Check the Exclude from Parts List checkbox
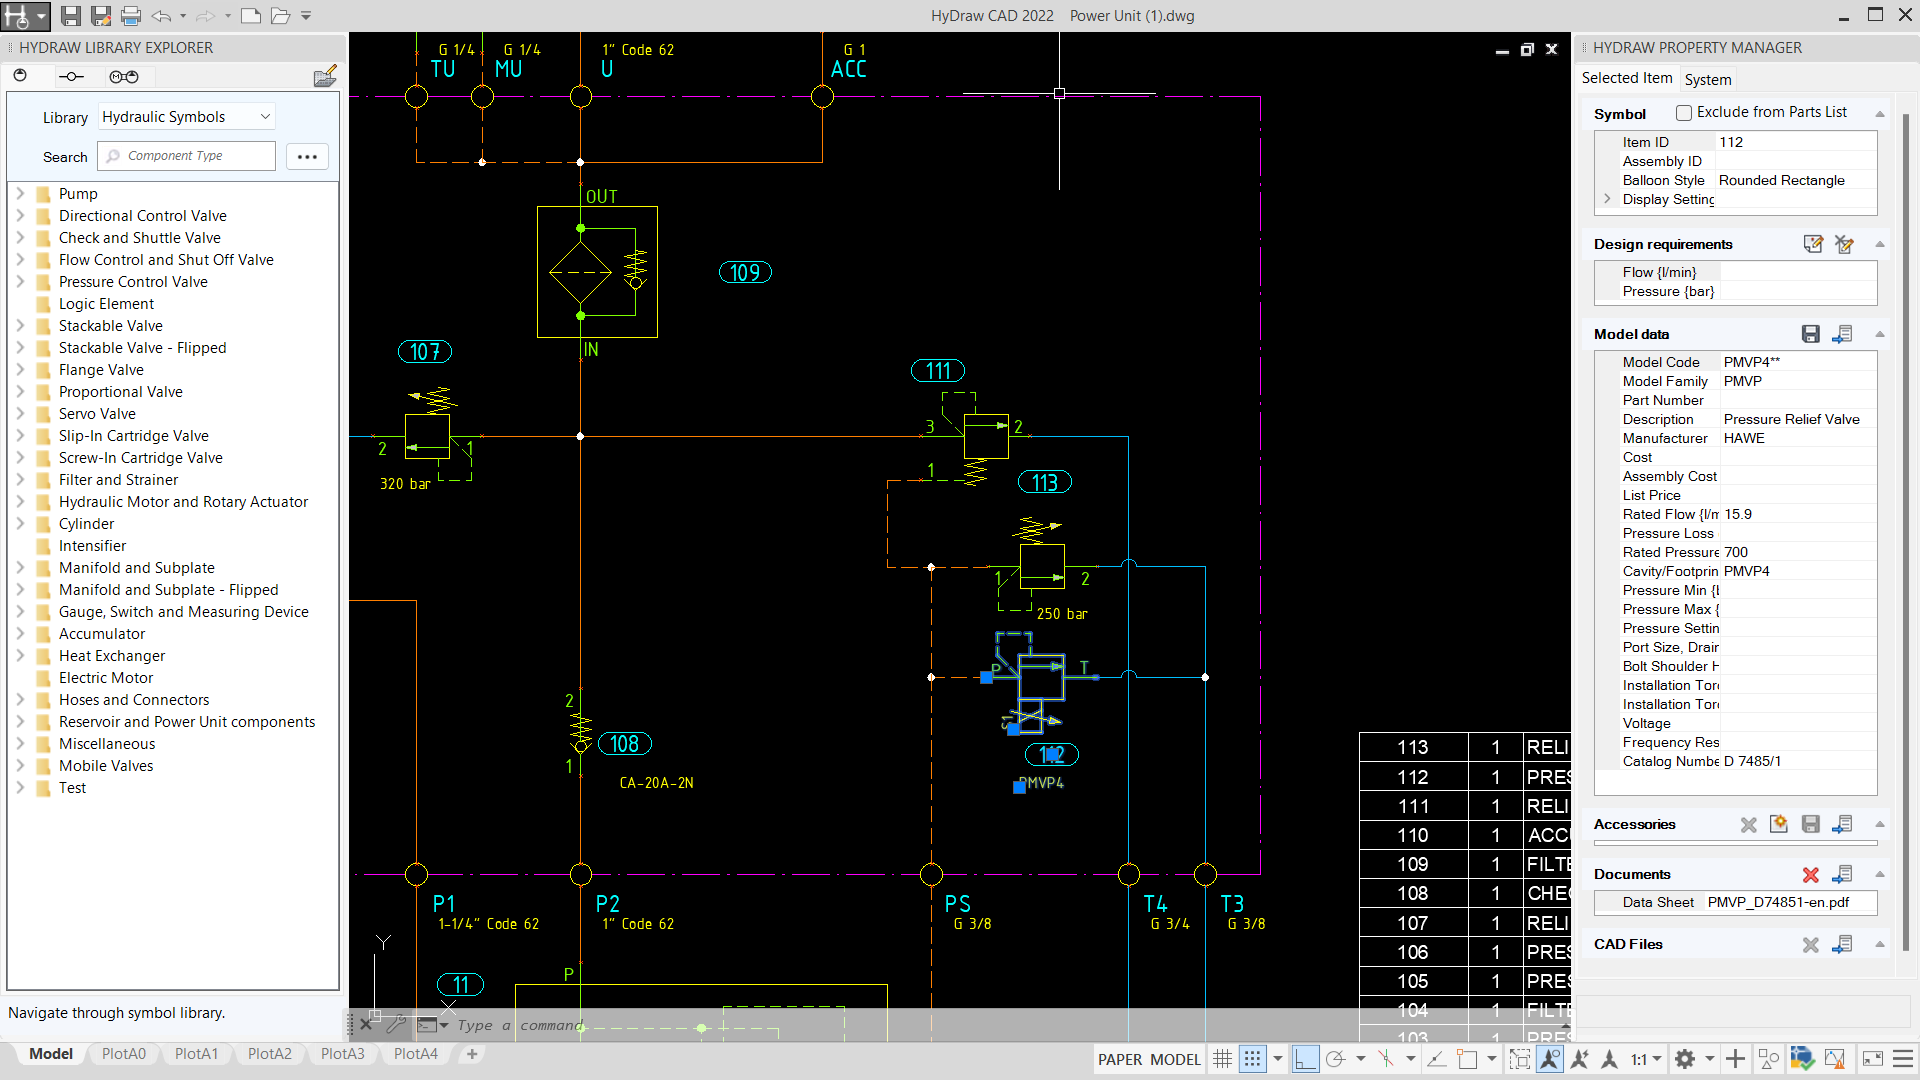 click(1684, 112)
